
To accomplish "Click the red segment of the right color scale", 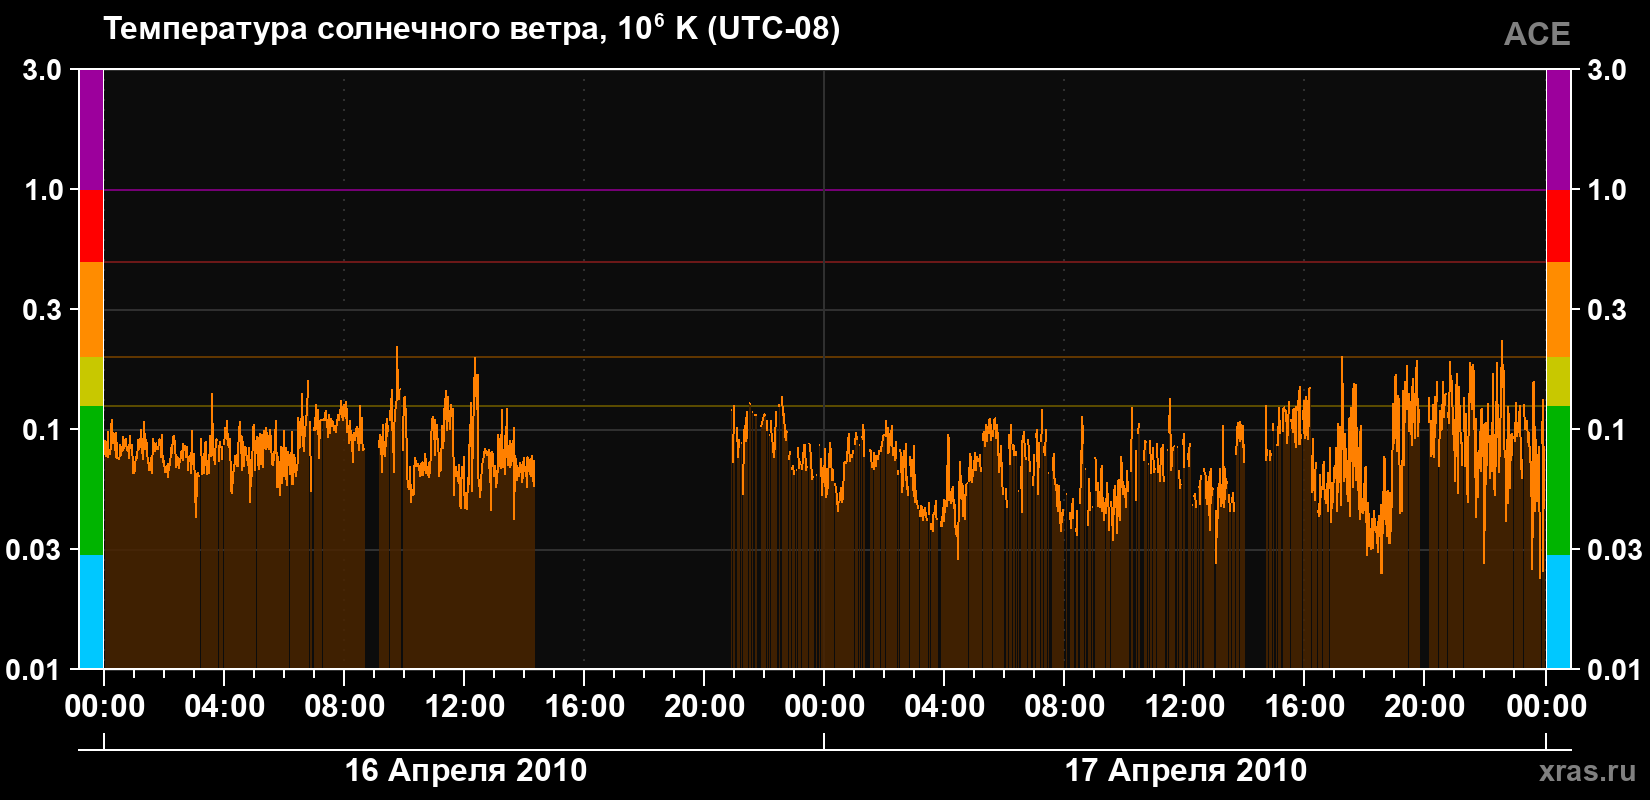I will pyautogui.click(x=1558, y=226).
